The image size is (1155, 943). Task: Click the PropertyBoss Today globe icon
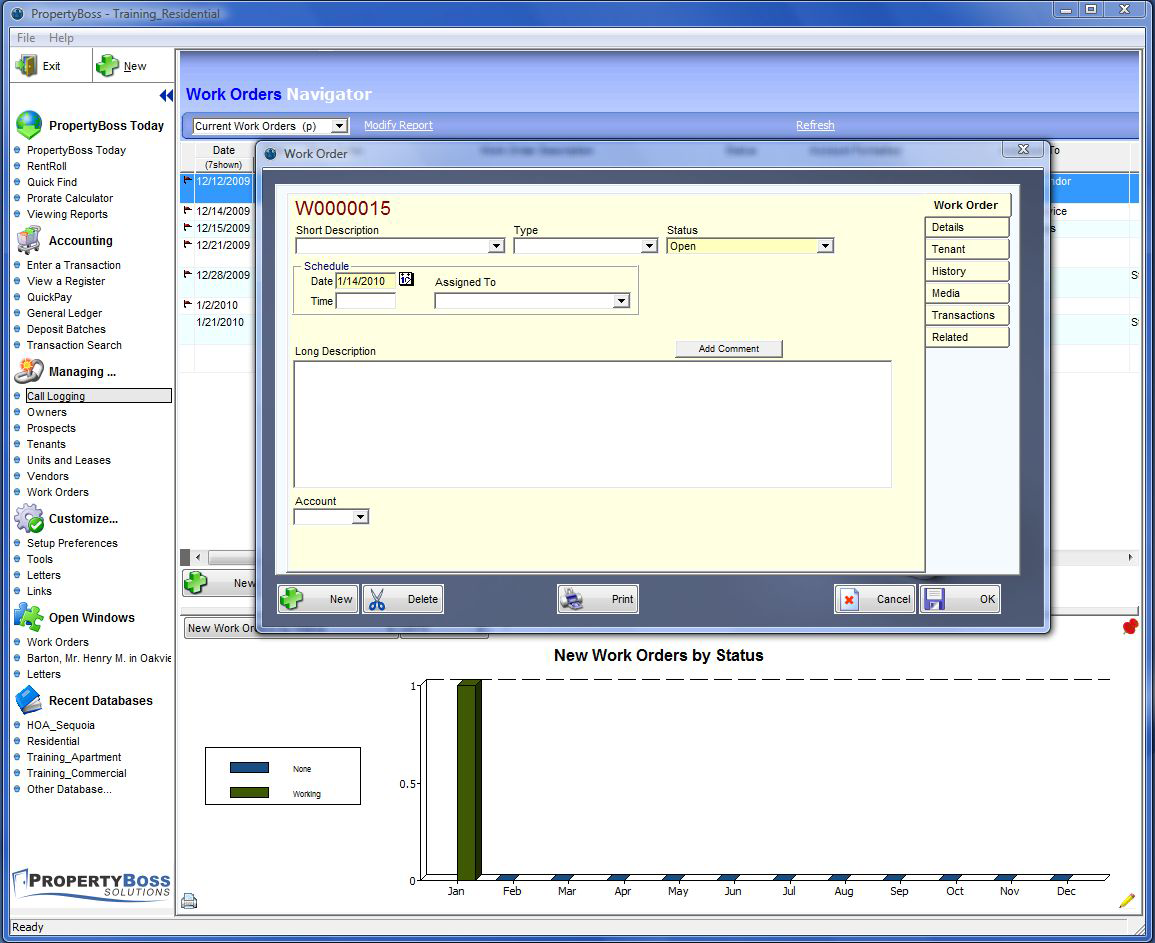pyautogui.click(x=29, y=125)
